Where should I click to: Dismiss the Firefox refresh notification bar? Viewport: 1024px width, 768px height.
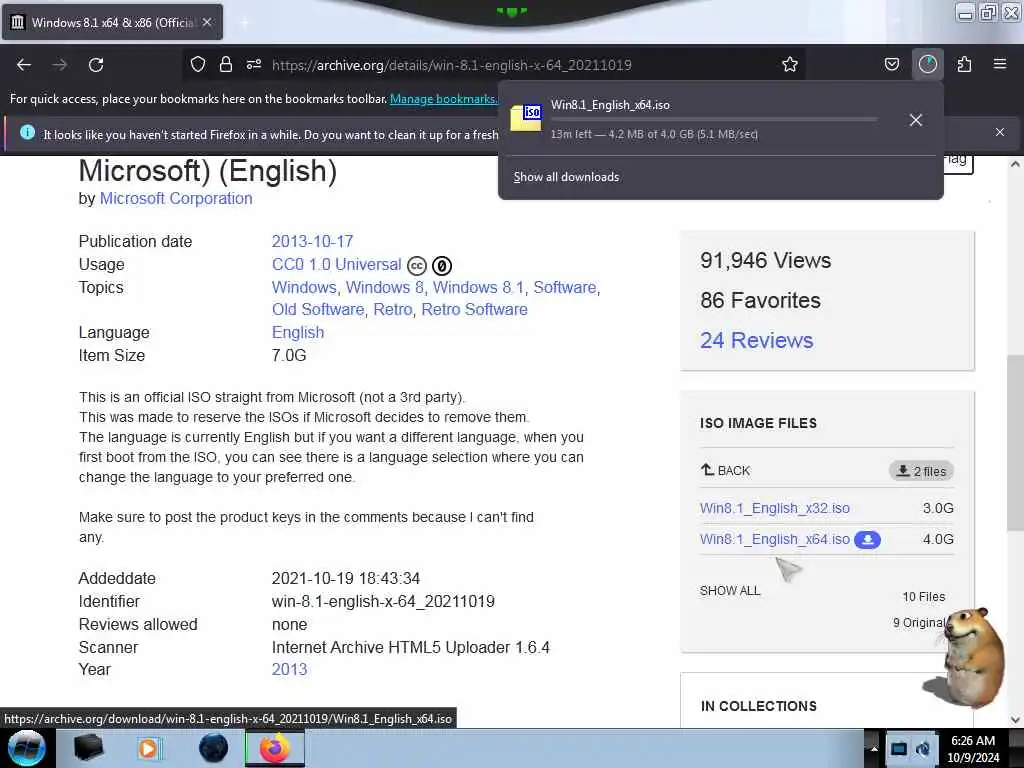1000,132
